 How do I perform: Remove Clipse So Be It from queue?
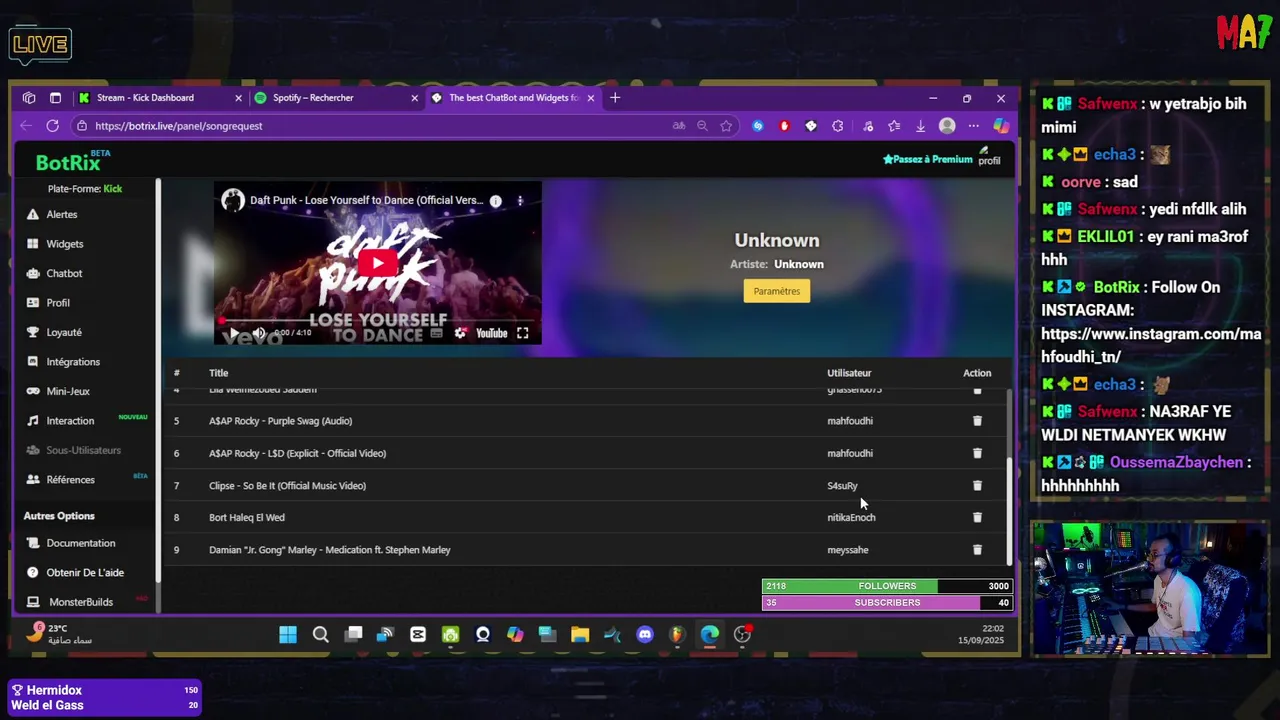[977, 485]
